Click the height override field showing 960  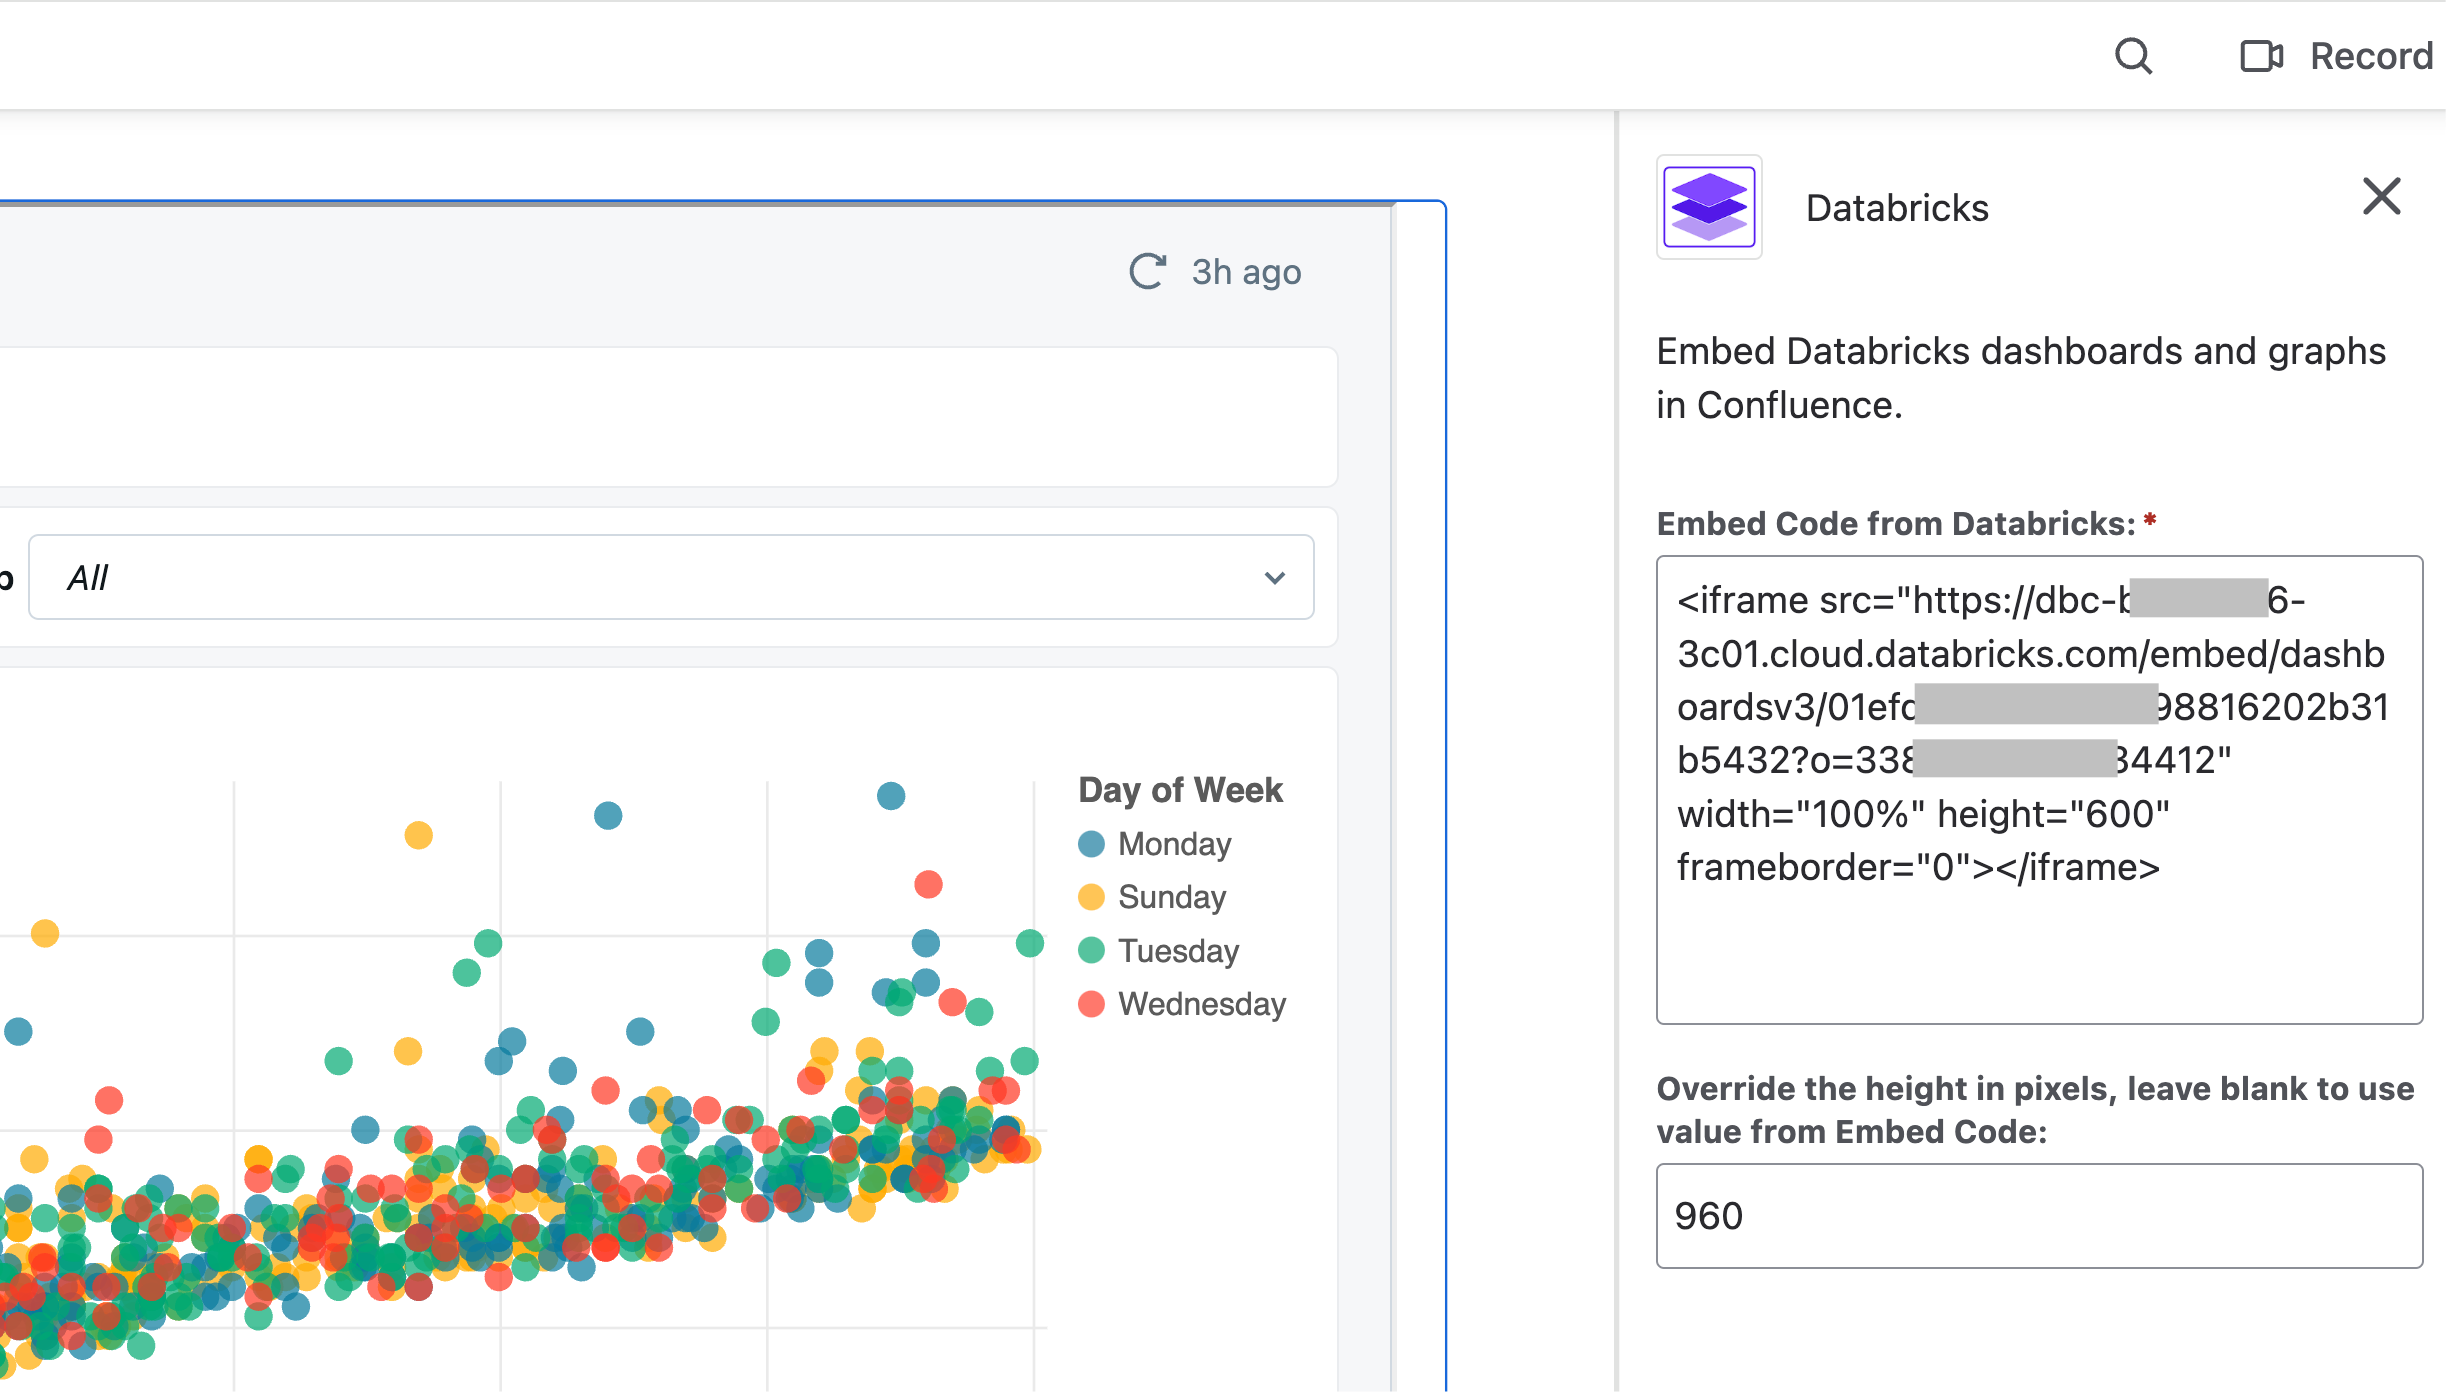point(2038,1215)
